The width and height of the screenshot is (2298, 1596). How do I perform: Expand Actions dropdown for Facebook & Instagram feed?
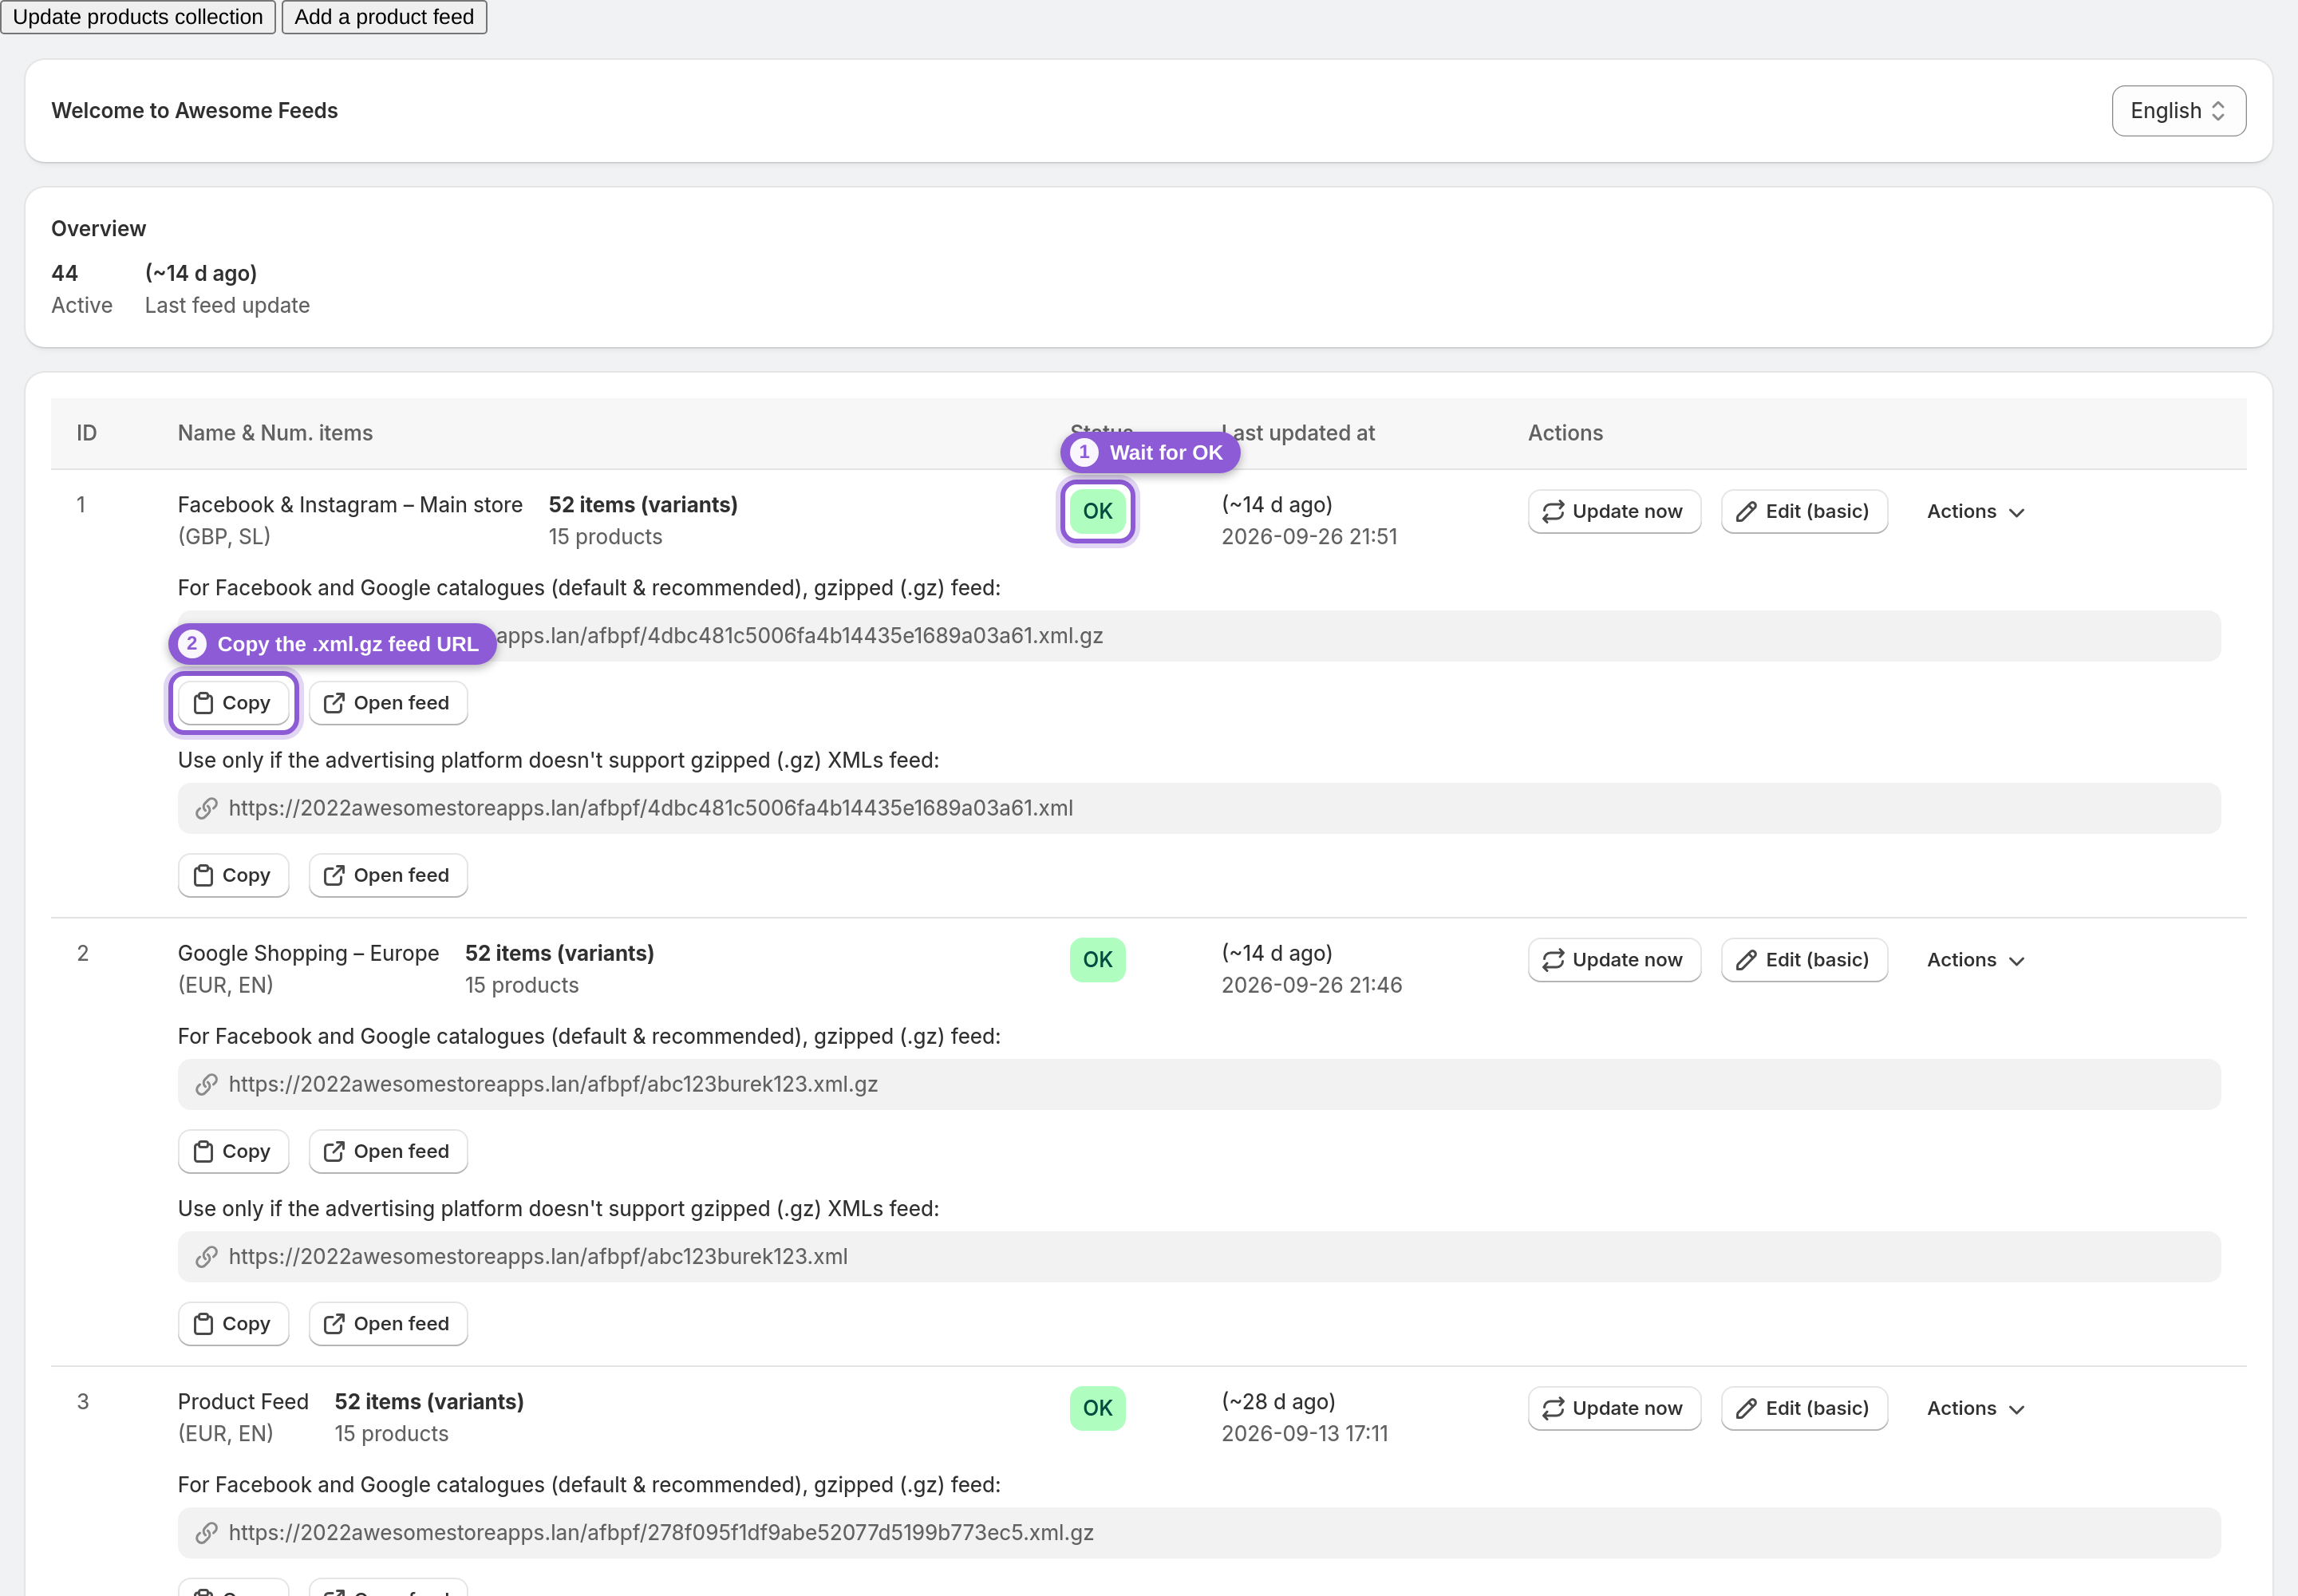1976,511
